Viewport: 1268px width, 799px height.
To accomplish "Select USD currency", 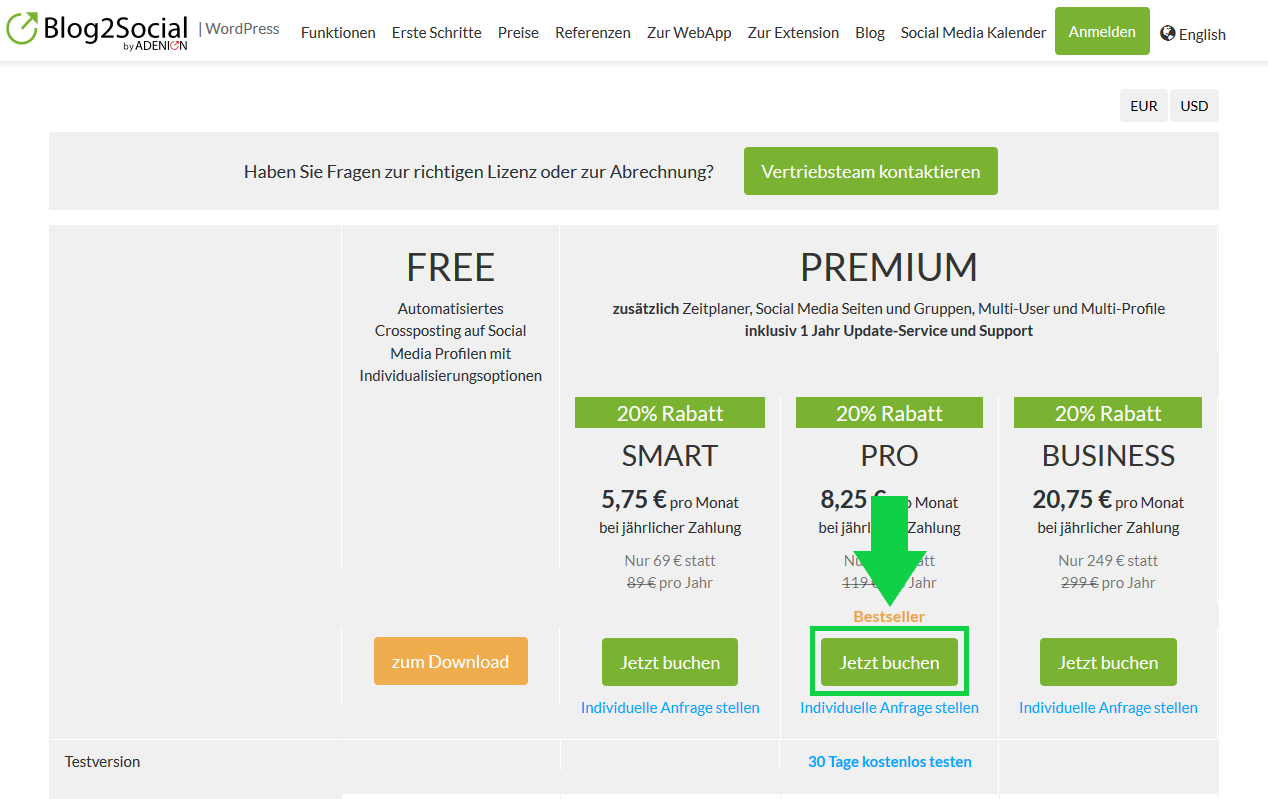I will [1194, 106].
